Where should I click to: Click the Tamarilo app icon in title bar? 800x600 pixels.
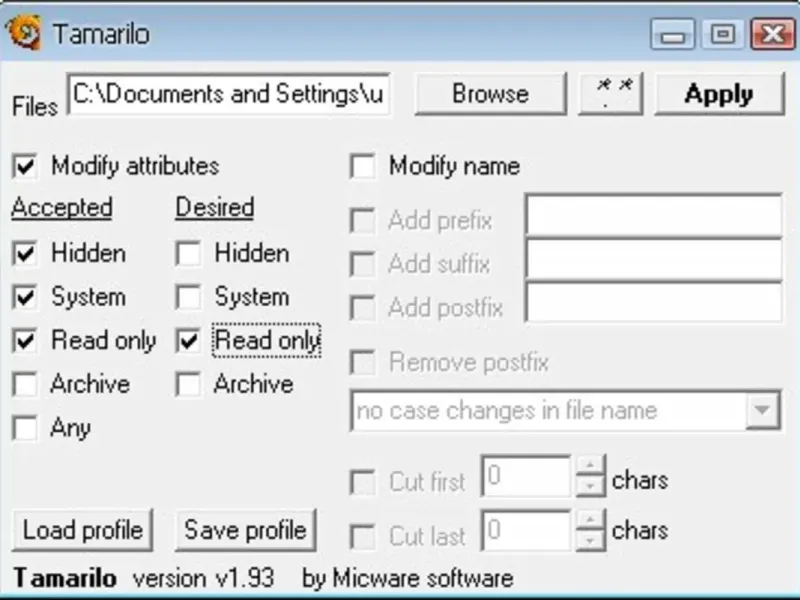click(23, 33)
